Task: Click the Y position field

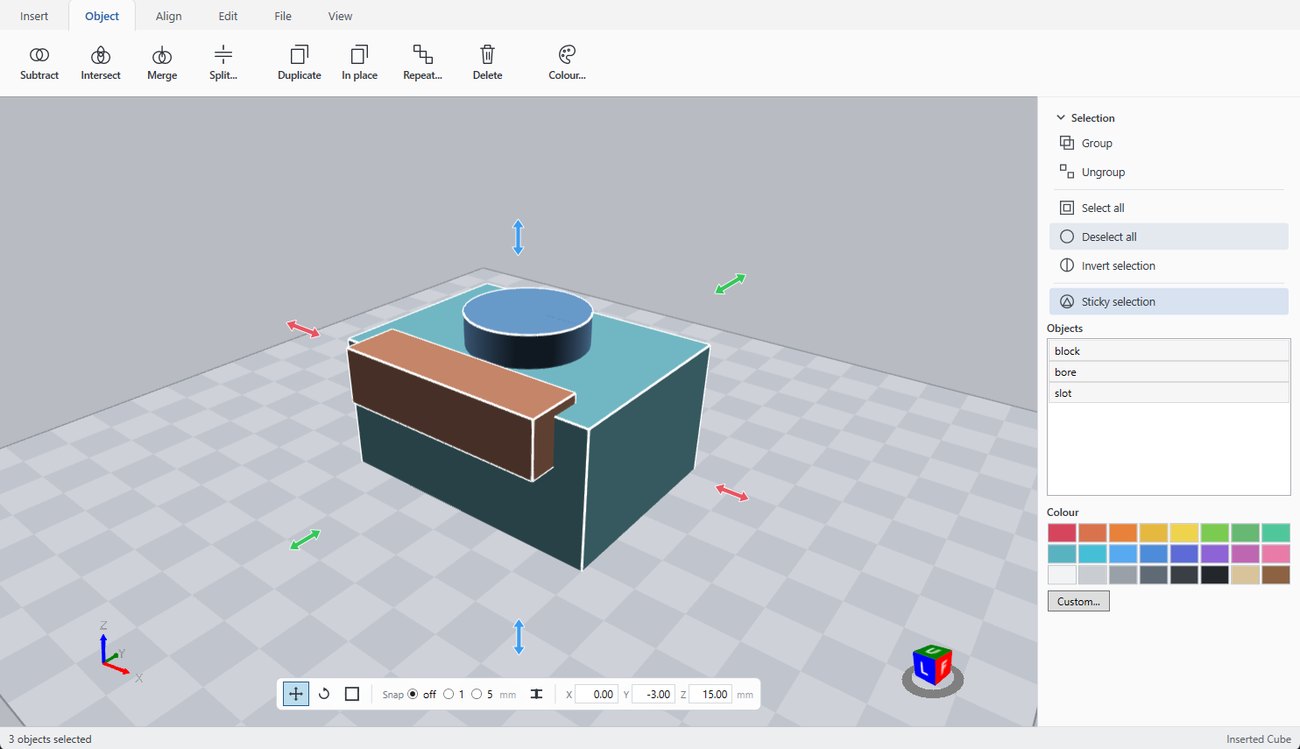Action: click(x=653, y=694)
